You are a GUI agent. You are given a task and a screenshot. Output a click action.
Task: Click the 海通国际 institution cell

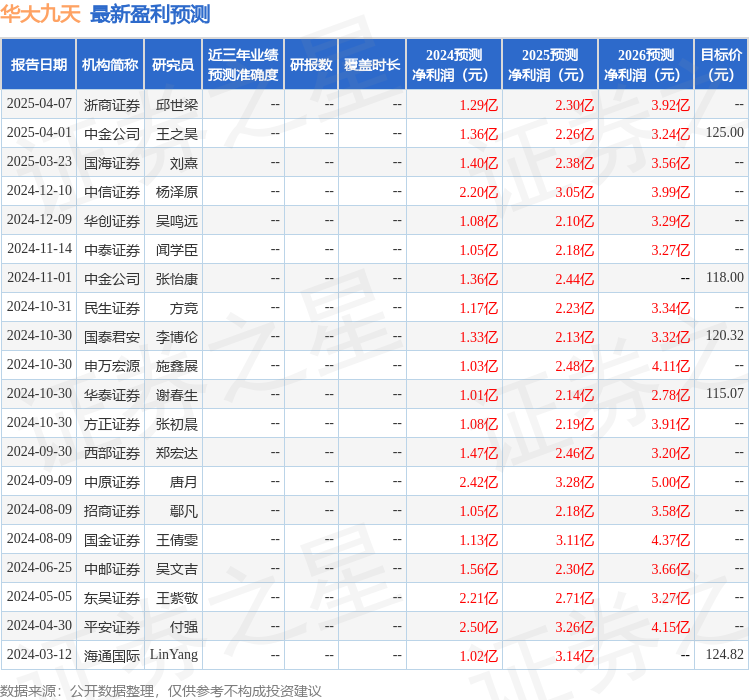point(112,656)
